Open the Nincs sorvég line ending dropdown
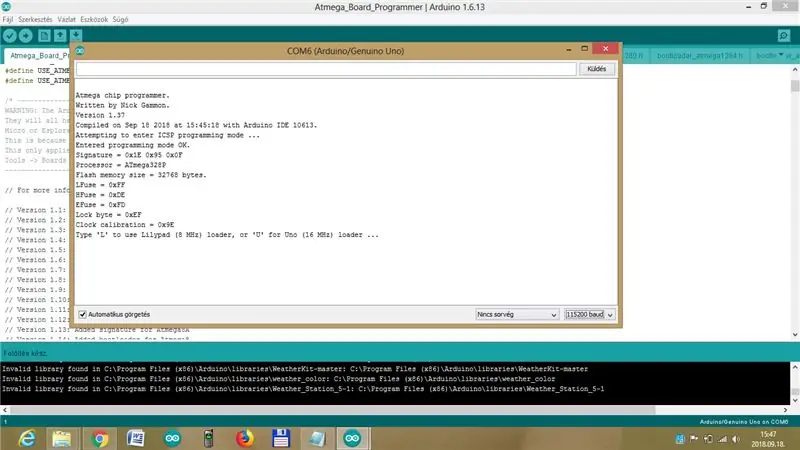This screenshot has width=800, height=450. tap(517, 314)
